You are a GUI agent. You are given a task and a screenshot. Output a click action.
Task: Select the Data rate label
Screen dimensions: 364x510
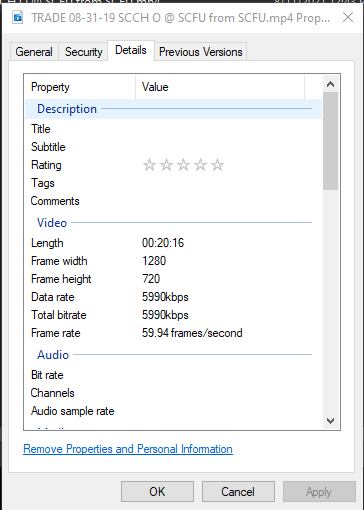tap(53, 297)
